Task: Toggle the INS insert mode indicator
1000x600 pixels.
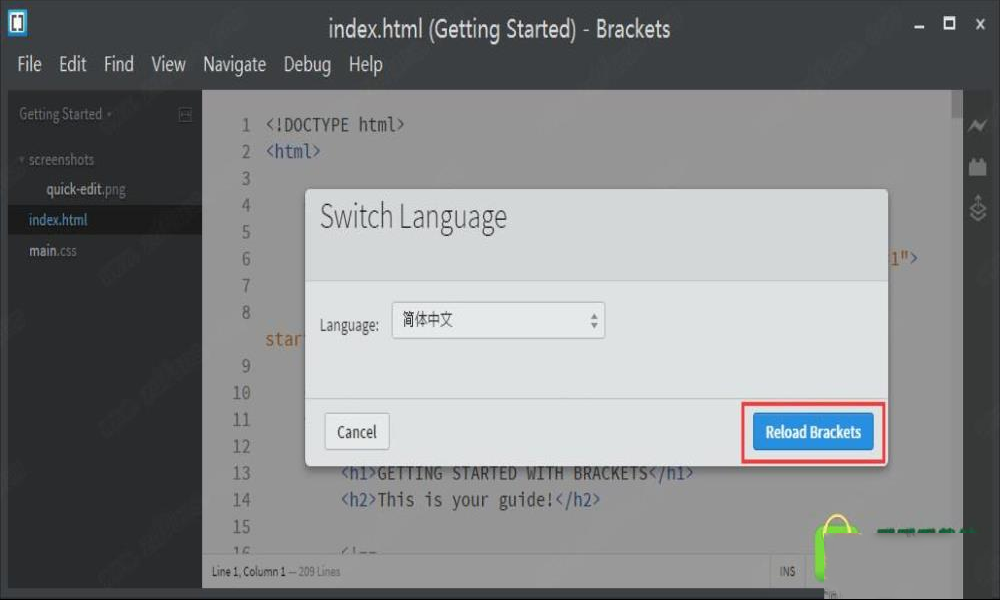Action: 788,571
